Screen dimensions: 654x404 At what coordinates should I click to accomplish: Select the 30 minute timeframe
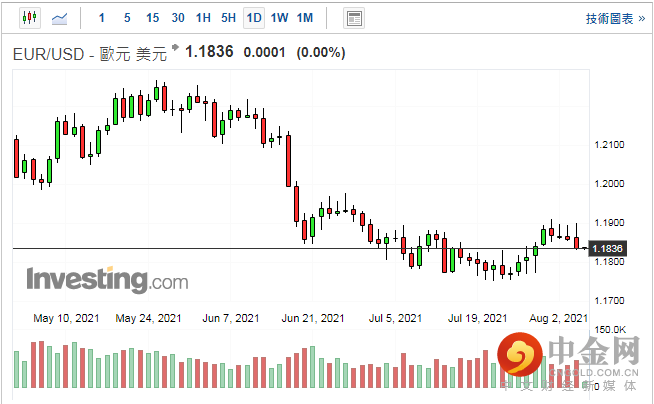[177, 18]
